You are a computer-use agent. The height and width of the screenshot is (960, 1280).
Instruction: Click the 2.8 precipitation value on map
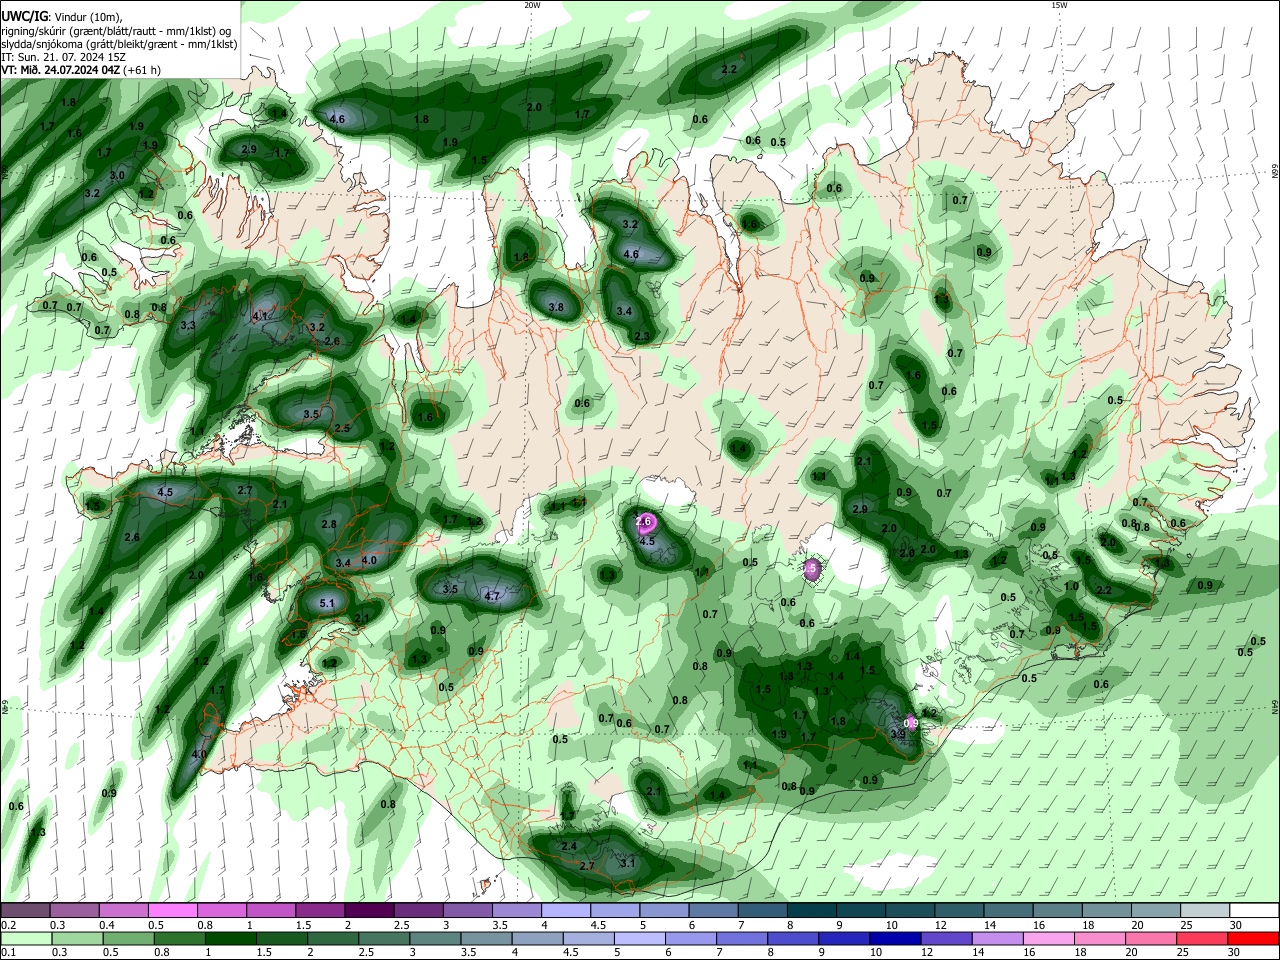point(329,524)
